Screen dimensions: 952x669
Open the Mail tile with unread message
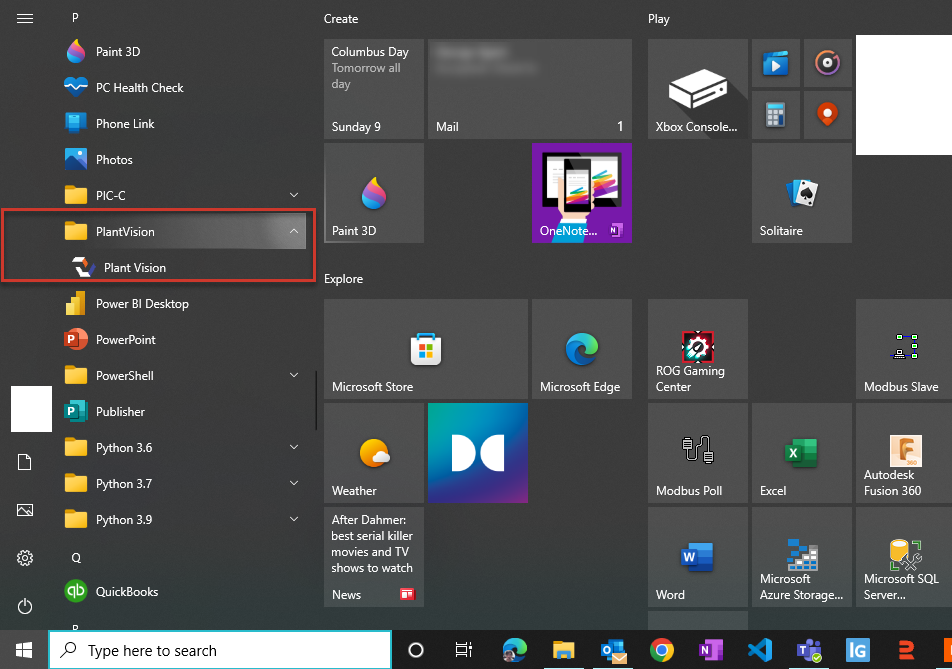tap(529, 89)
